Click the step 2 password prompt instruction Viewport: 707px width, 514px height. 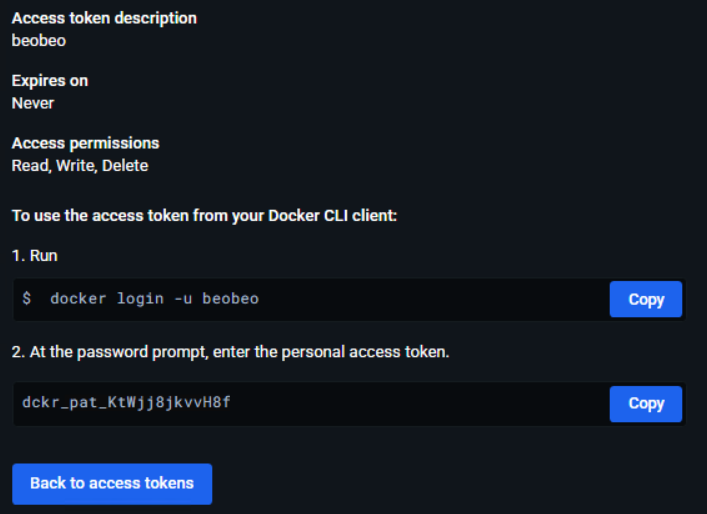230,352
